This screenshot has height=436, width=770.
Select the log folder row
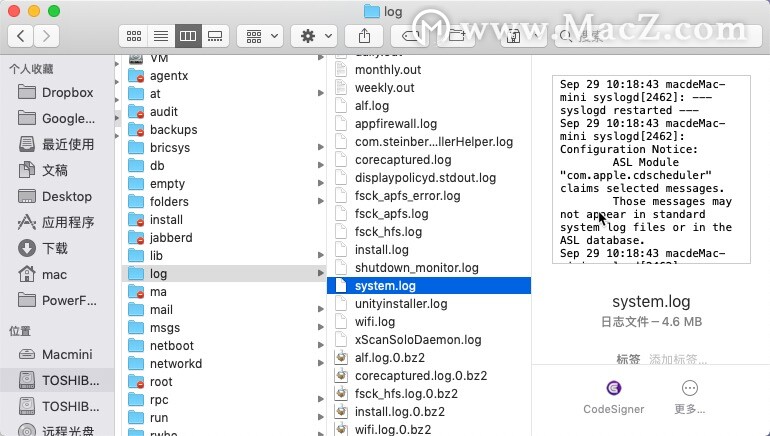224,273
